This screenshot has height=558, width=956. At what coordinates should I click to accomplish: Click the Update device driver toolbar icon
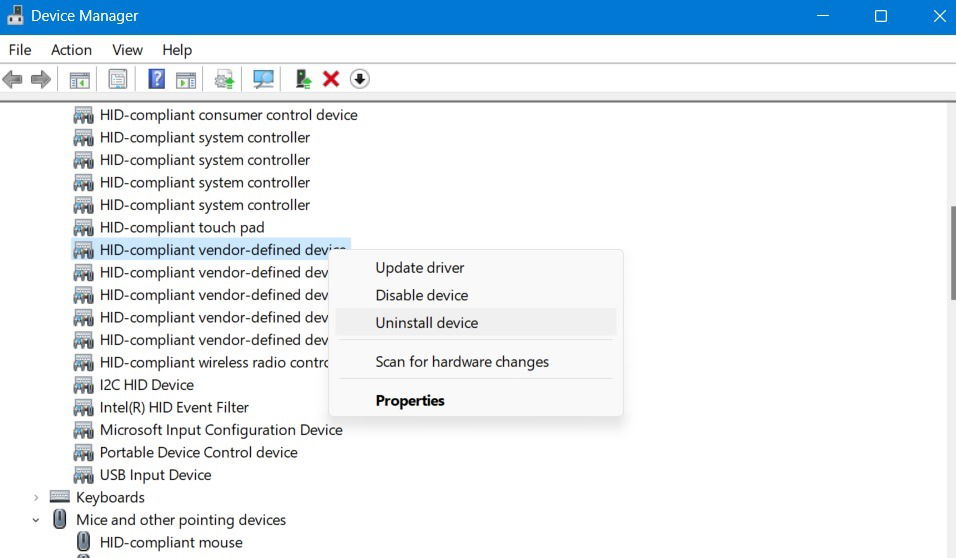(224, 79)
